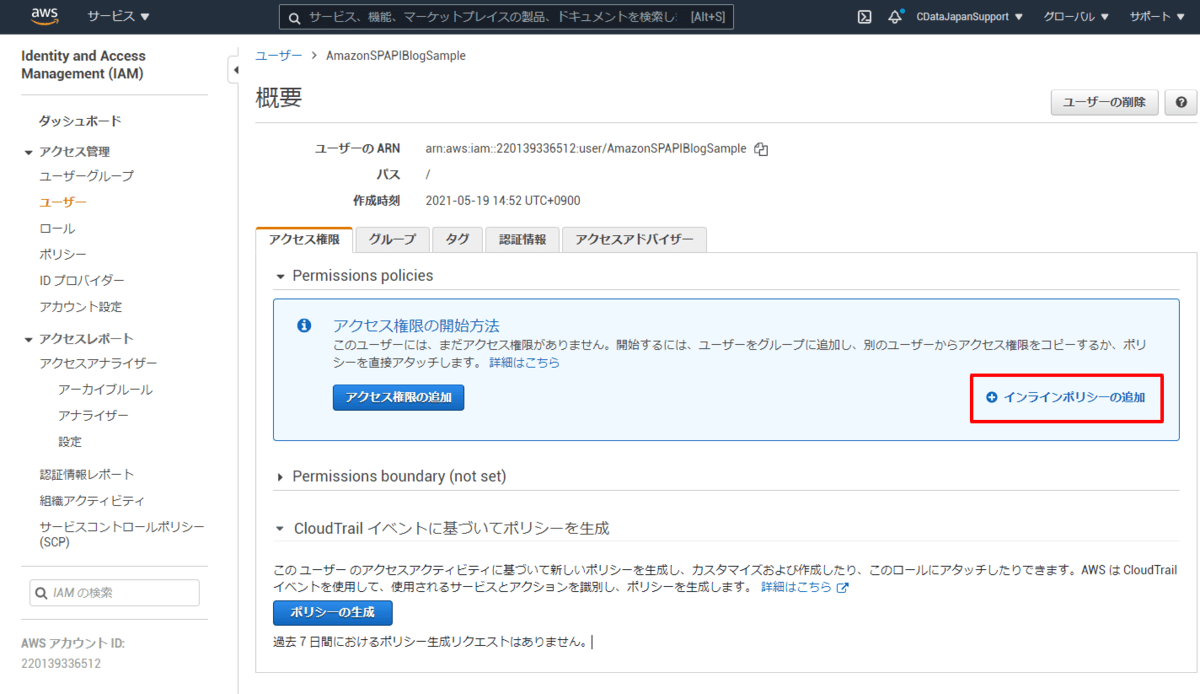This screenshot has height=694, width=1200.
Task: Open サービスコントロールポリシー (SCP) in sidebar
Action: tap(121, 534)
